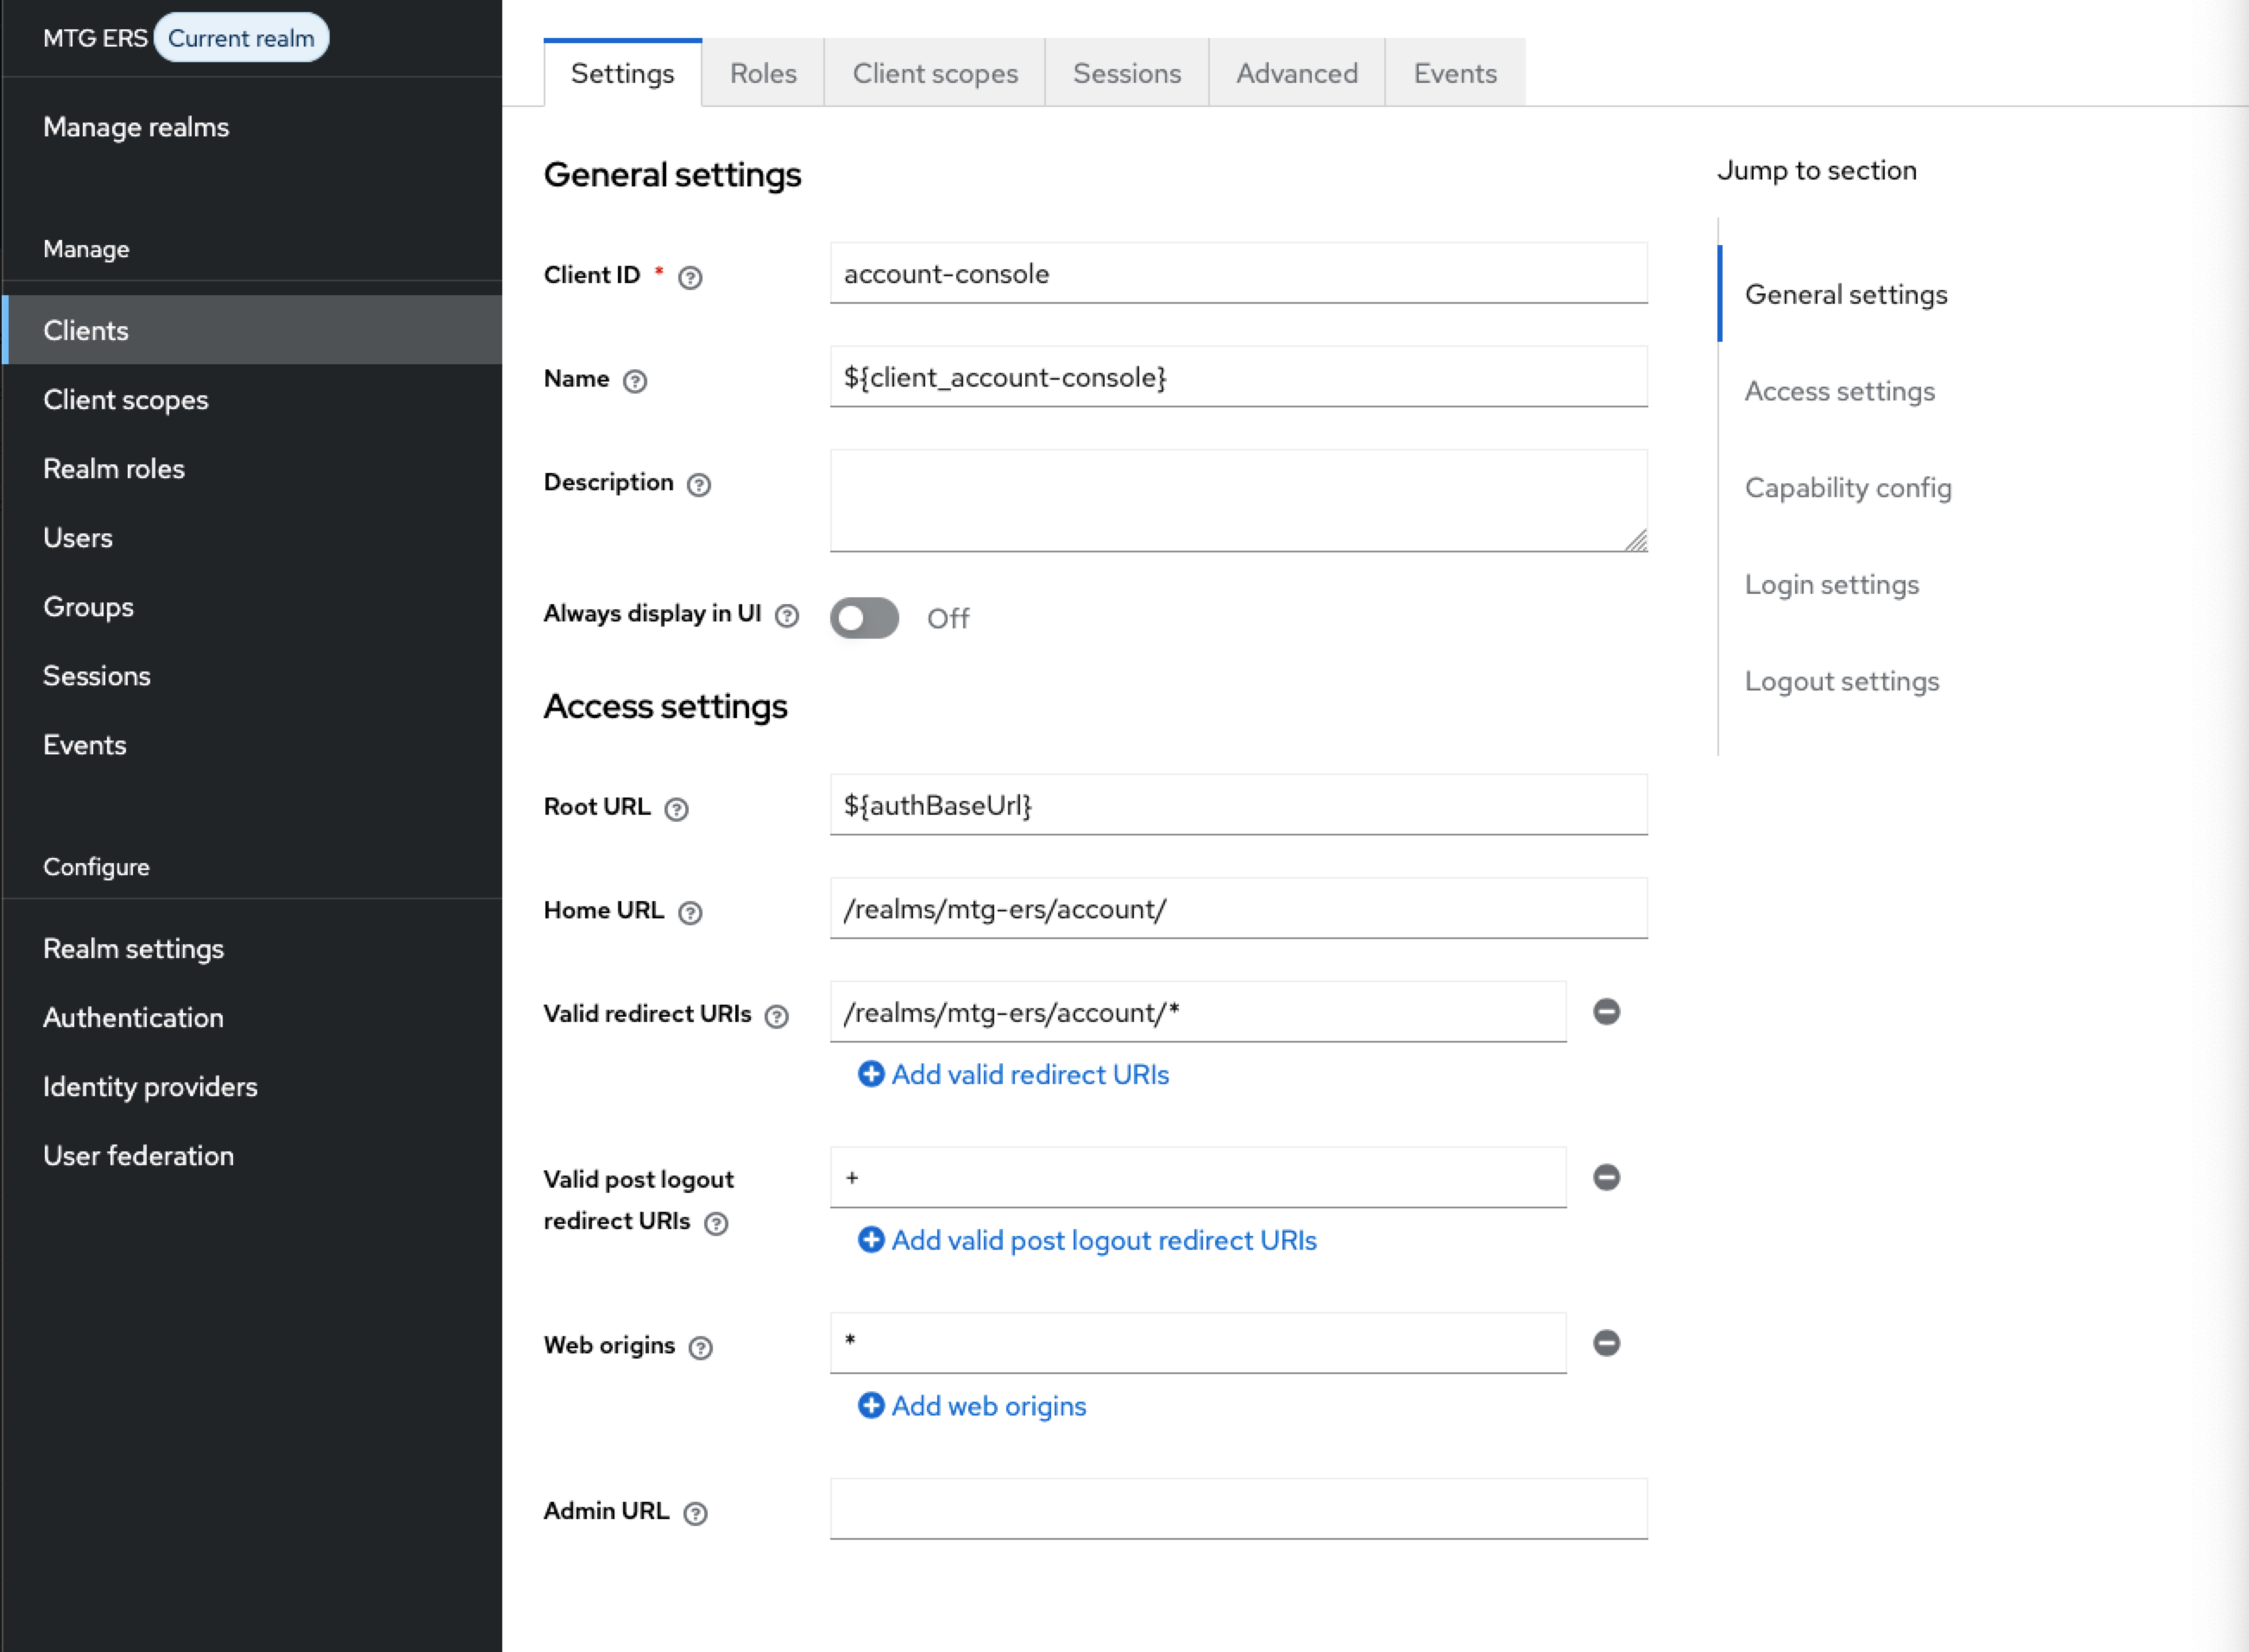Remove the /realms/mtg-ers/account/* redirect URI entry

[x=1606, y=1011]
